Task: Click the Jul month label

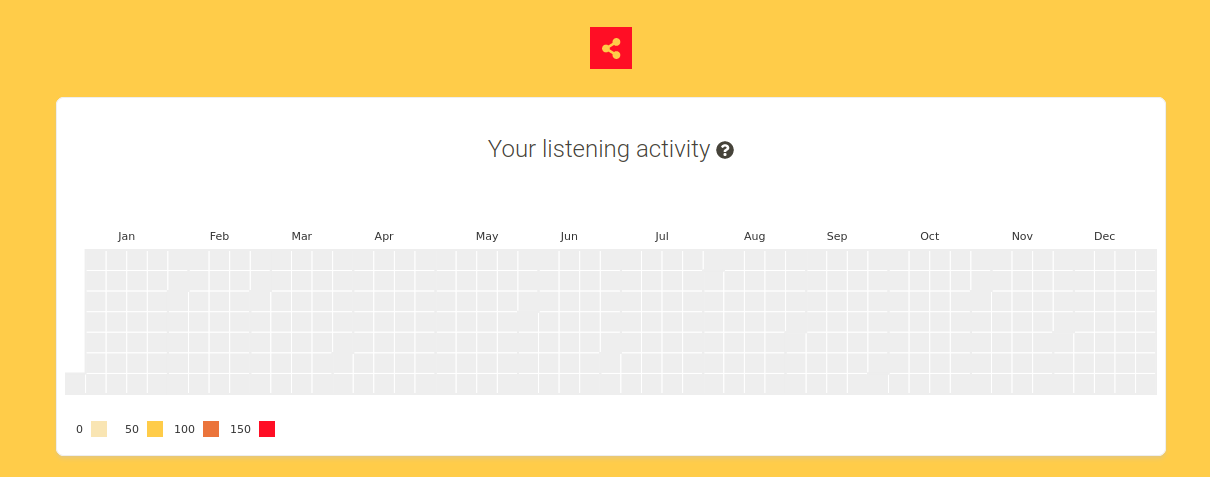Action: pyautogui.click(x=662, y=237)
